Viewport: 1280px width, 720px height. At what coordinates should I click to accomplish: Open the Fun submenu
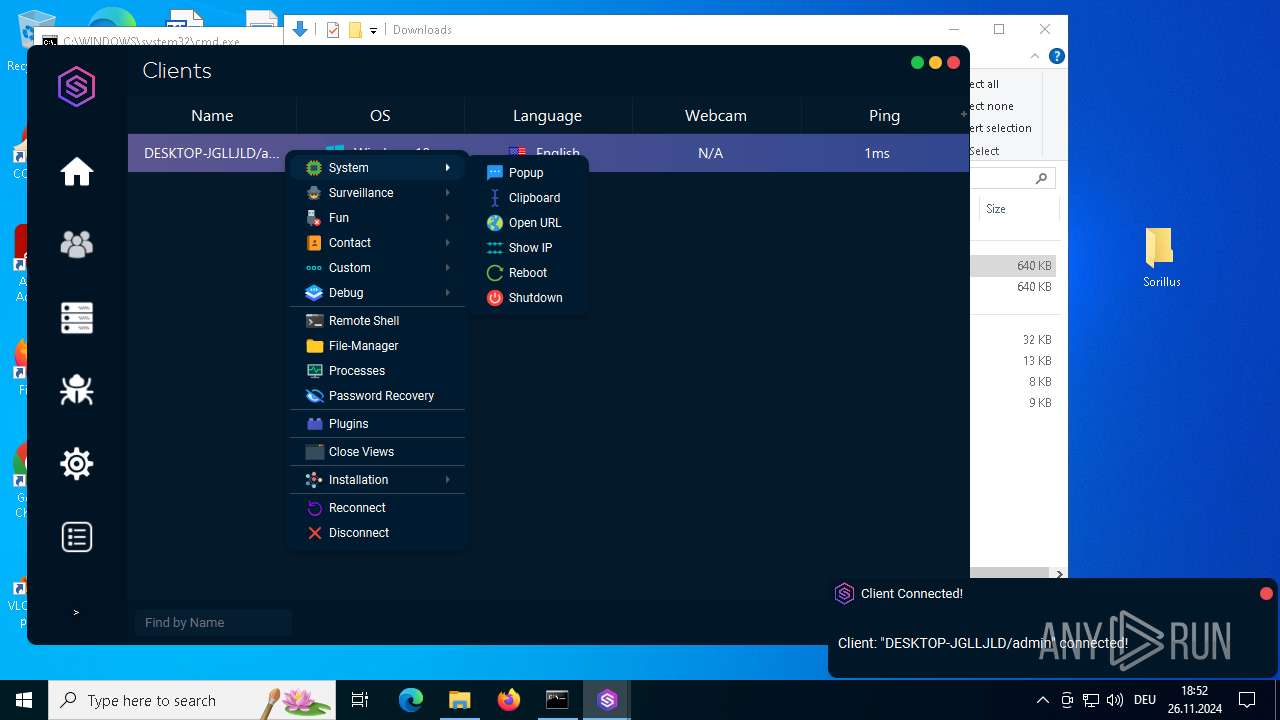tap(378, 218)
